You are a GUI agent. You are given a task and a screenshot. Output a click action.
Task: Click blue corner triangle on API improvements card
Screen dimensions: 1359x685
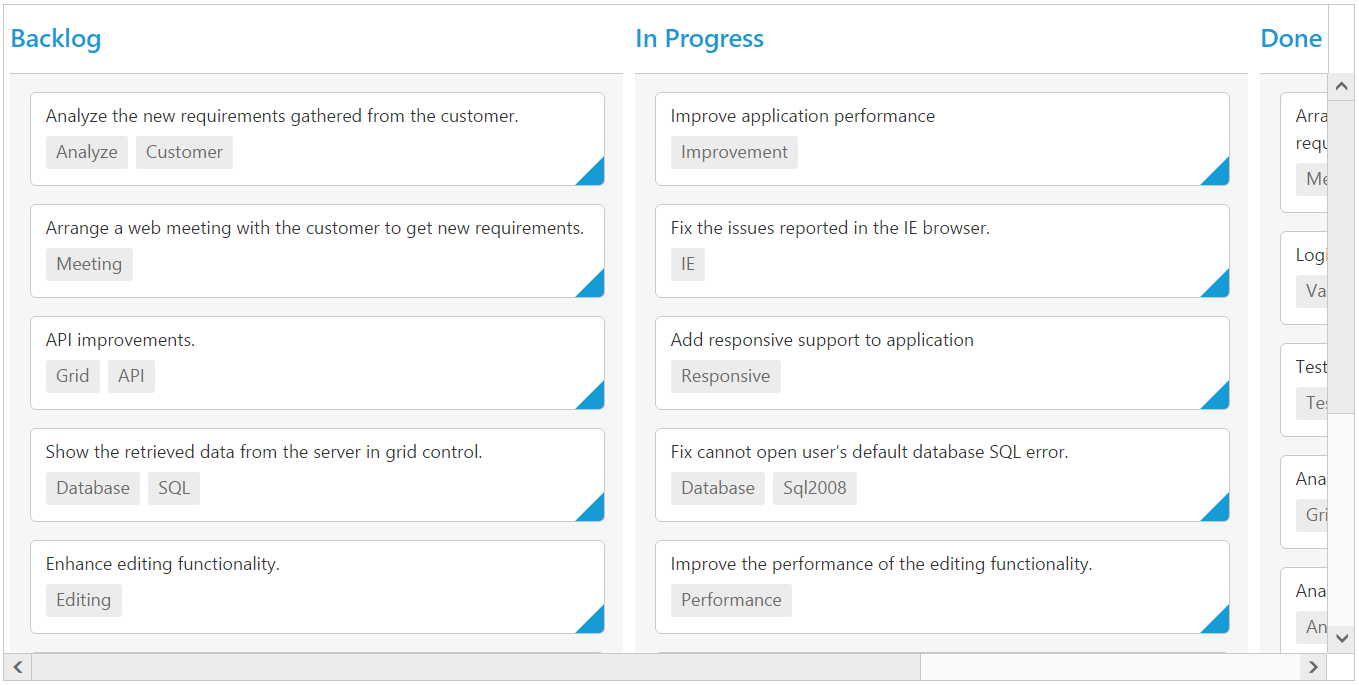594,399
